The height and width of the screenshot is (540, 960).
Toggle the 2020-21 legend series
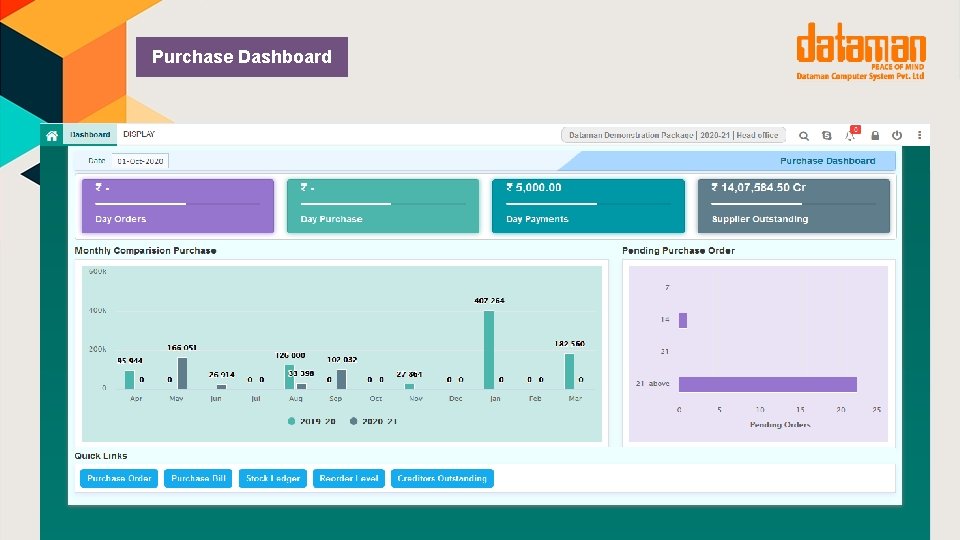coord(373,421)
